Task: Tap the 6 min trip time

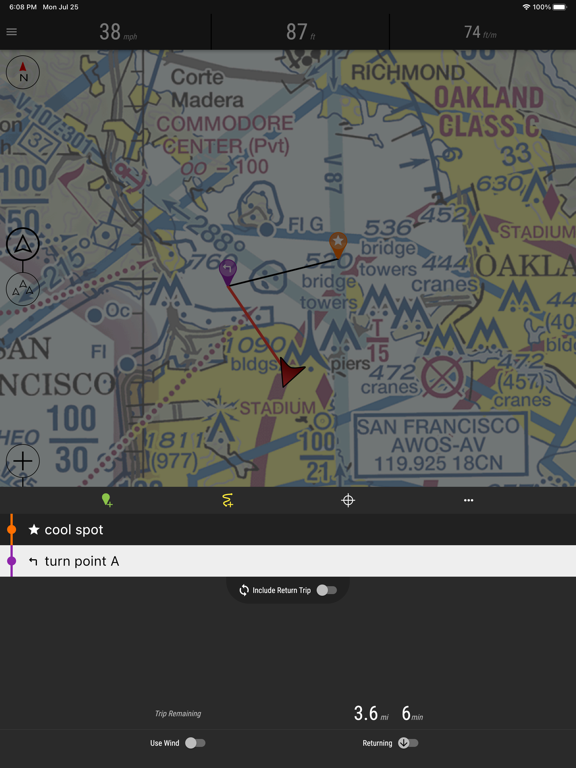Action: (412, 714)
